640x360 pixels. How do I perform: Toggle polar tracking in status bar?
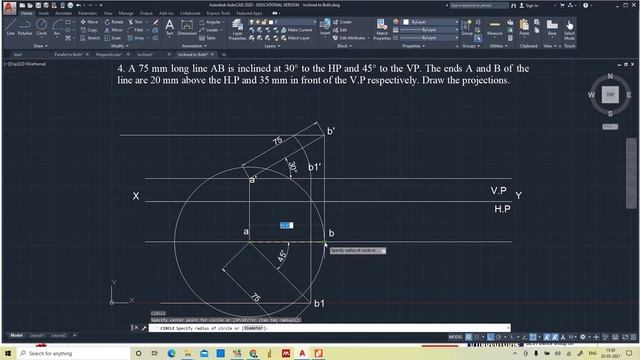point(499,337)
